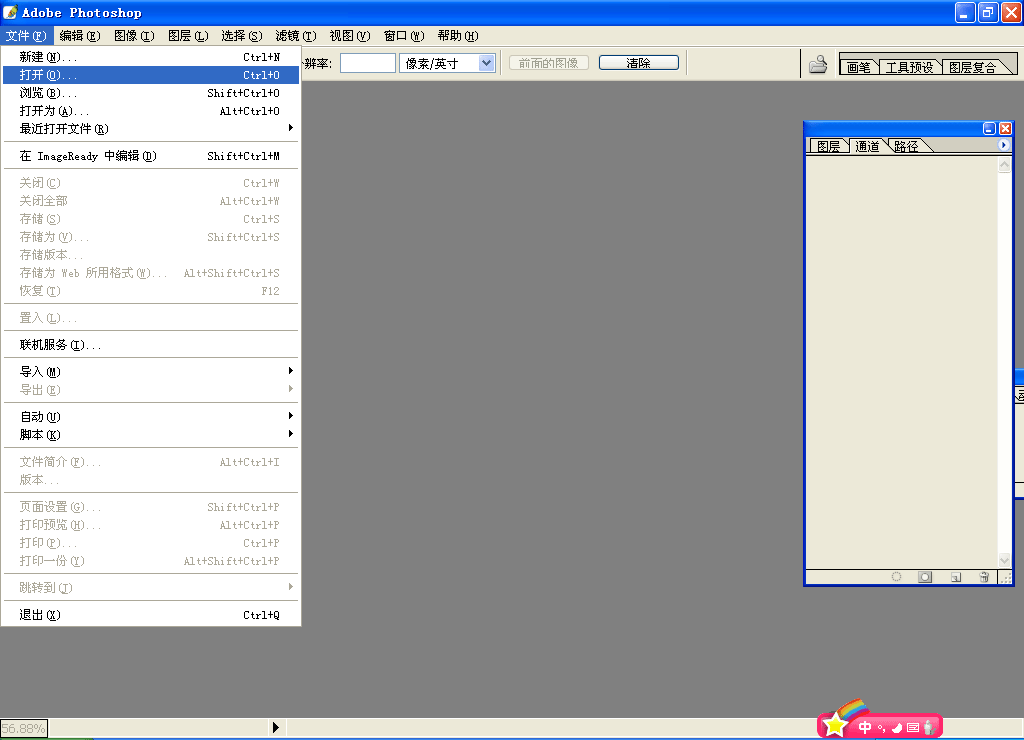Load channel as selection dotted-circle icon
The width and height of the screenshot is (1024, 740).
897,577
